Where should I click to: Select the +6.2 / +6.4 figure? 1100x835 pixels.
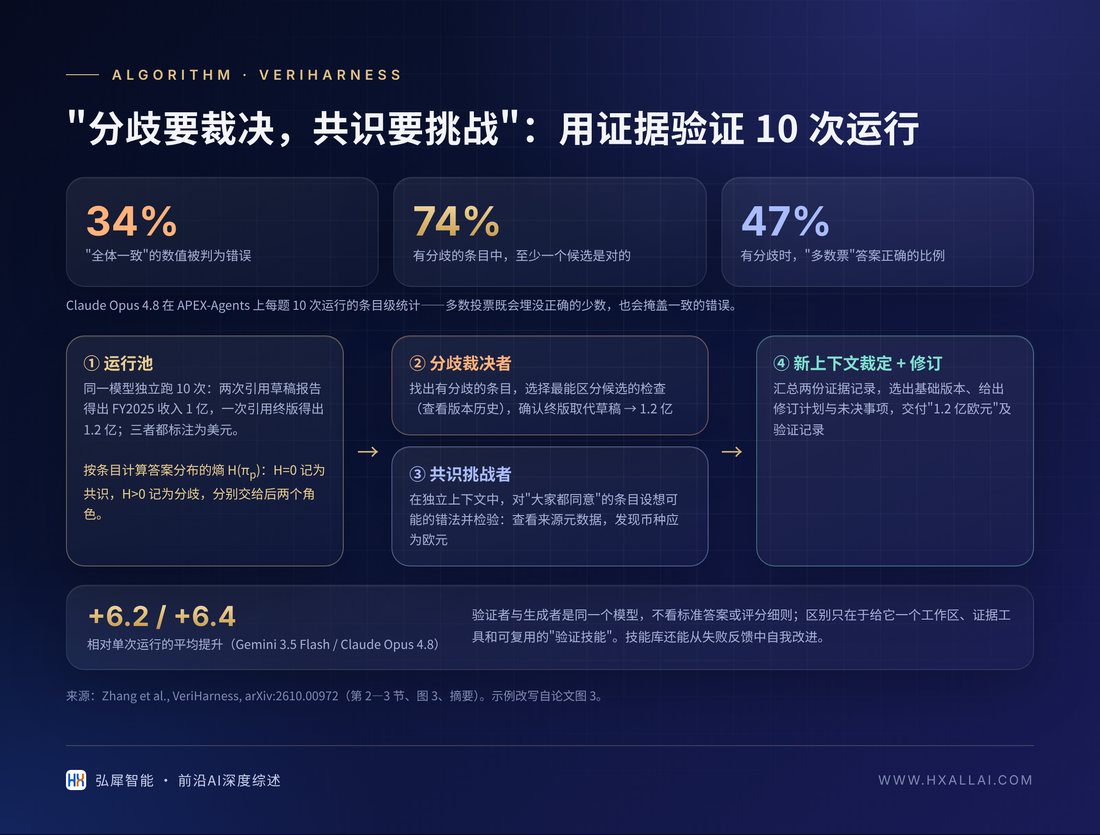tap(162, 616)
